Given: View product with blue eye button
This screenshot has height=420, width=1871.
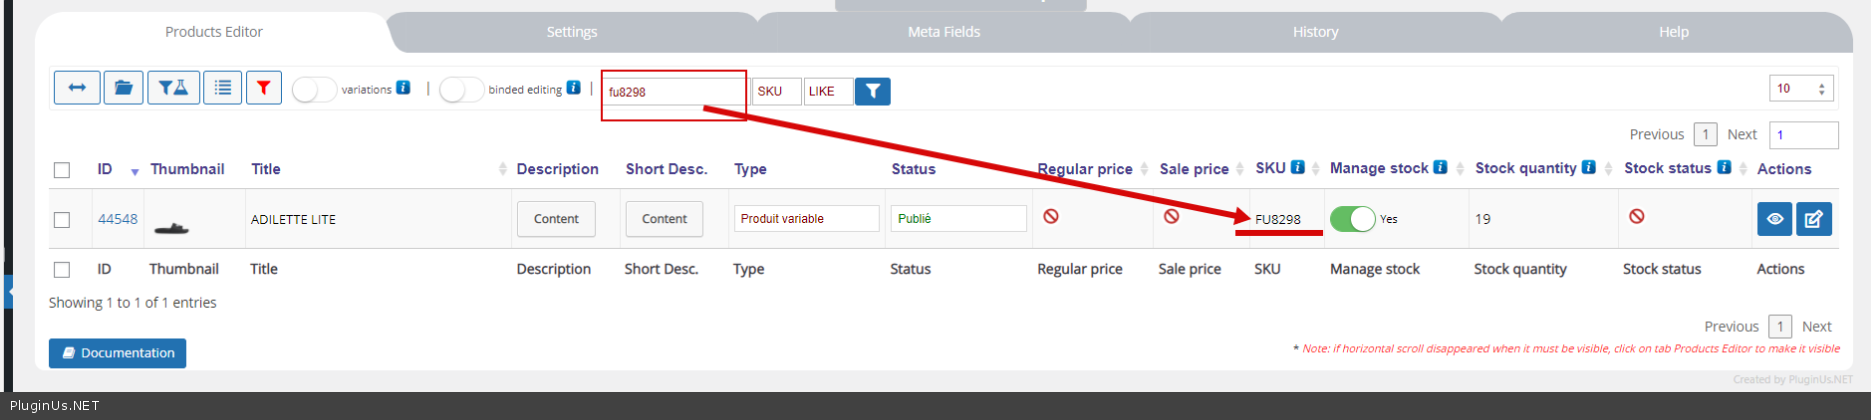Looking at the screenshot, I should point(1774,219).
